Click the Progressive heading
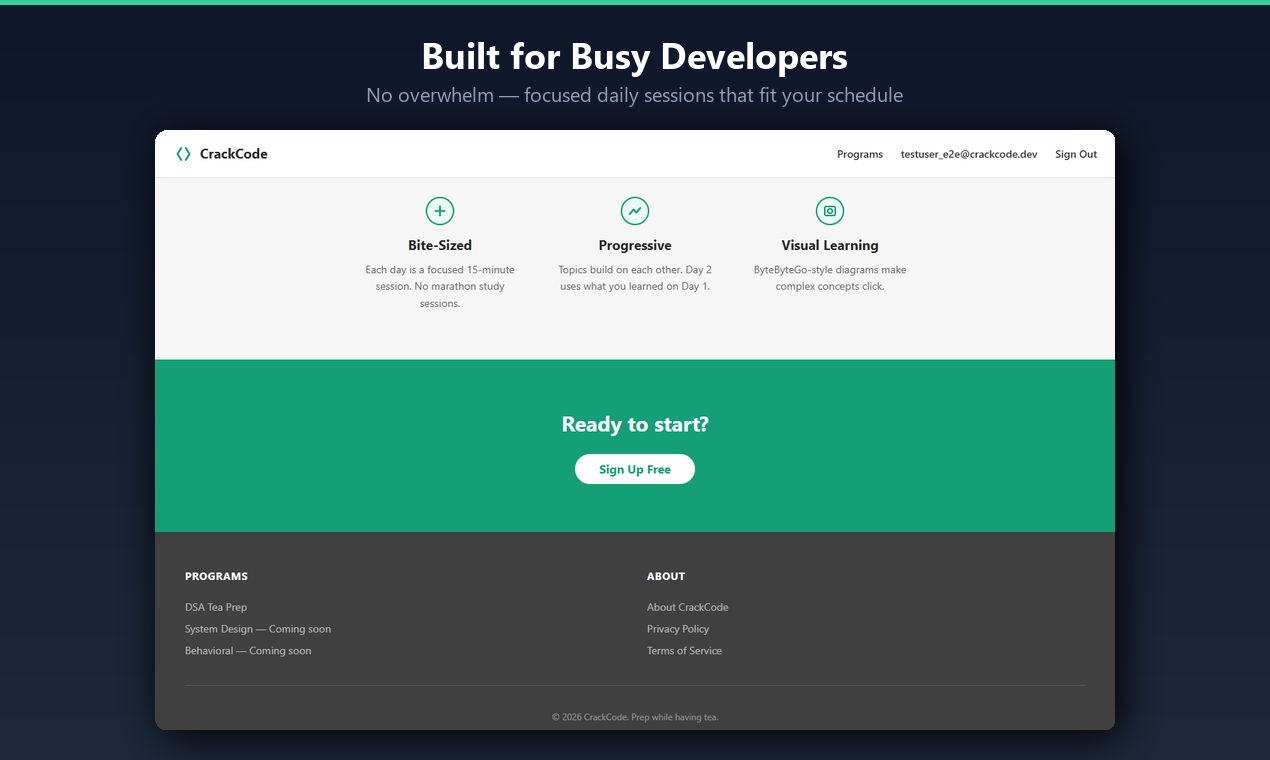1270x760 pixels. (x=635, y=245)
